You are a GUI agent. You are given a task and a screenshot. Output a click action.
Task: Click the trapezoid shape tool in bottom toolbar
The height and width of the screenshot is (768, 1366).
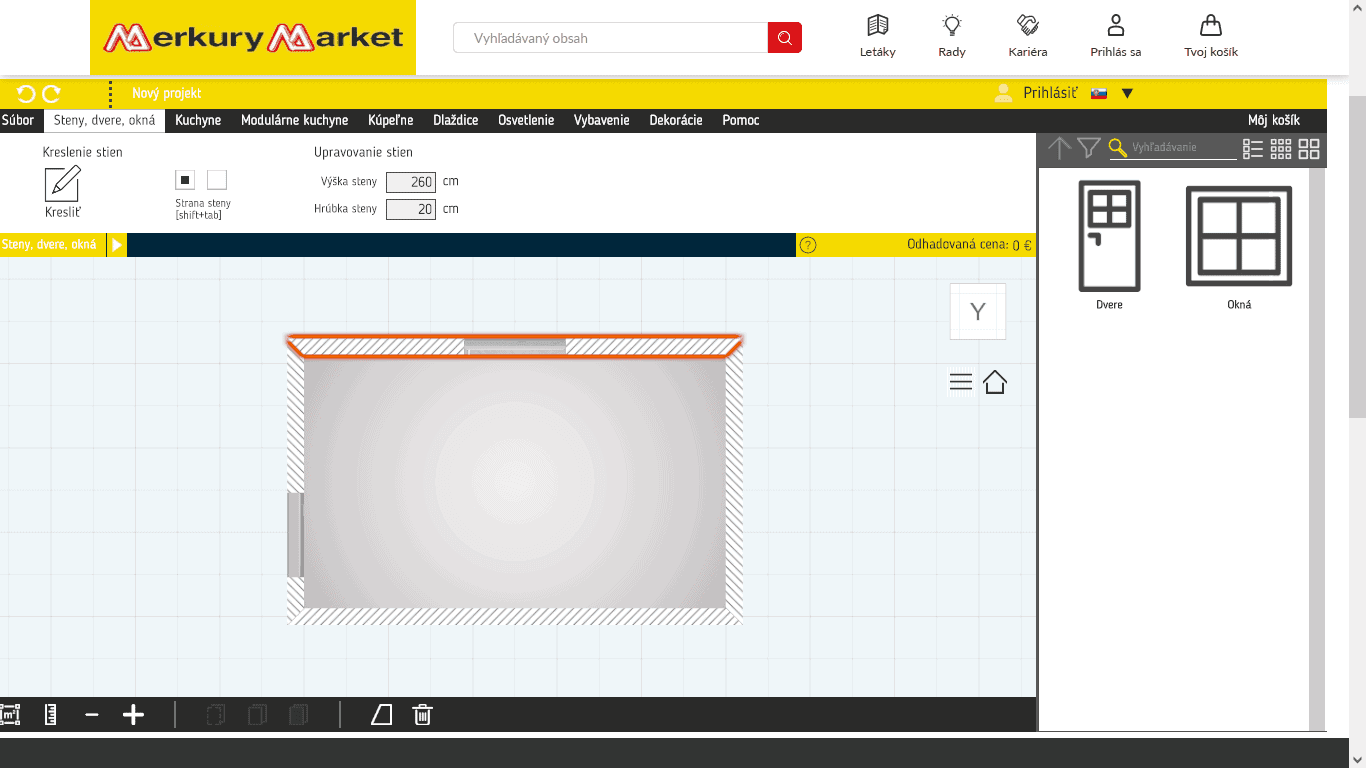[381, 714]
